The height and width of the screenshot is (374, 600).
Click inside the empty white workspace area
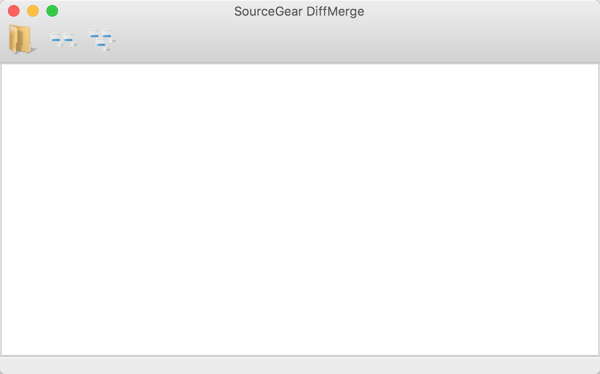(x=300, y=209)
